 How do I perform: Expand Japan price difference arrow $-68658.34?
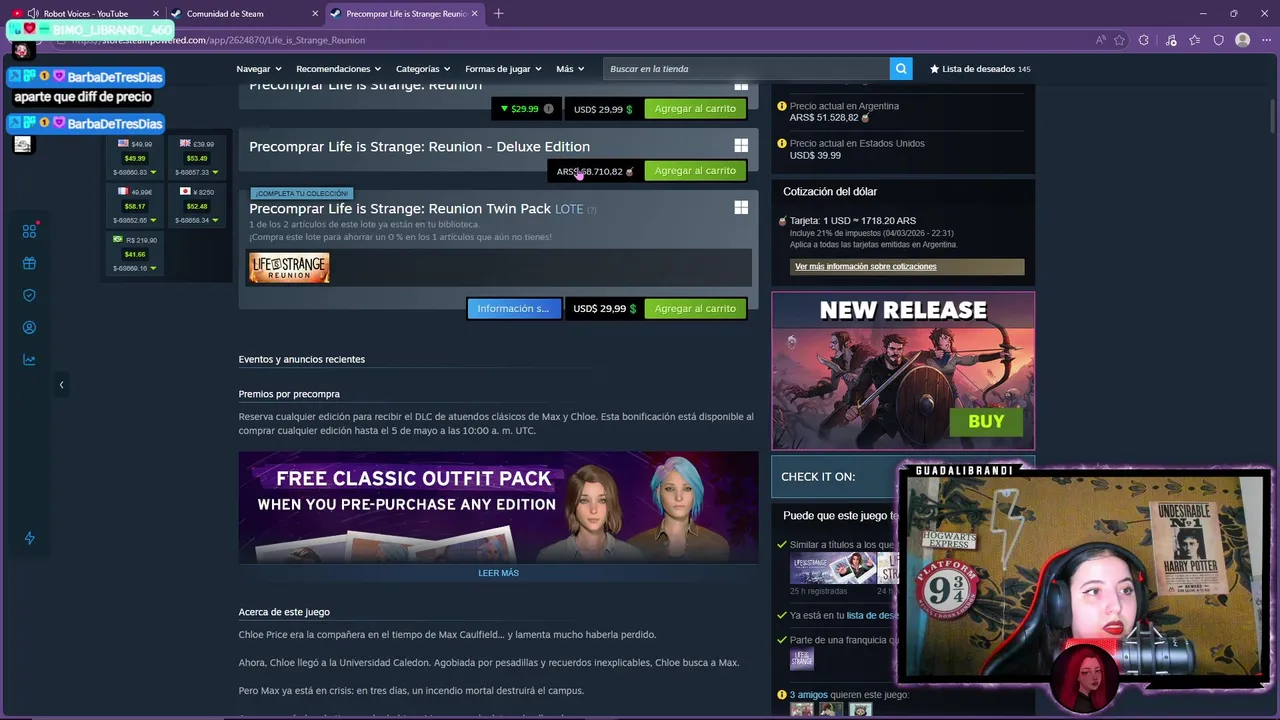(x=215, y=221)
